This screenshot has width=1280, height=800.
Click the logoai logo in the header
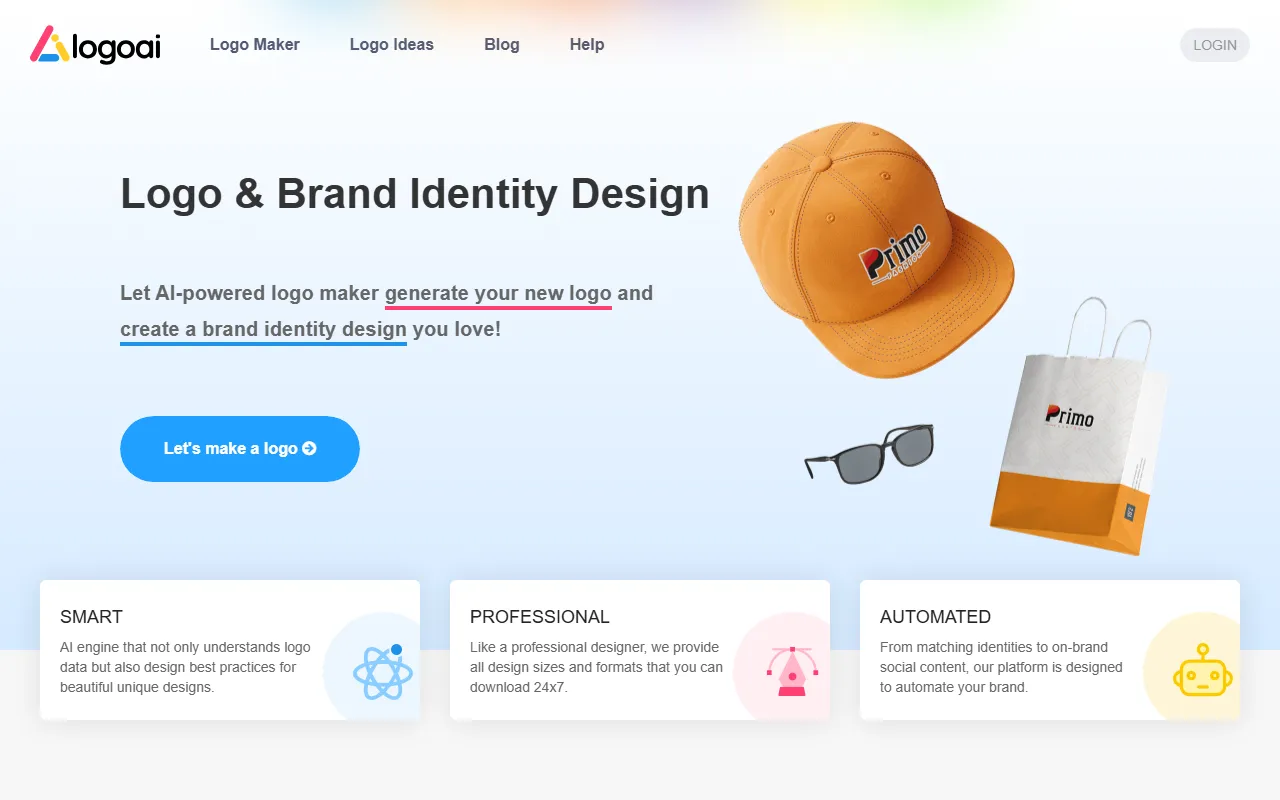95,45
